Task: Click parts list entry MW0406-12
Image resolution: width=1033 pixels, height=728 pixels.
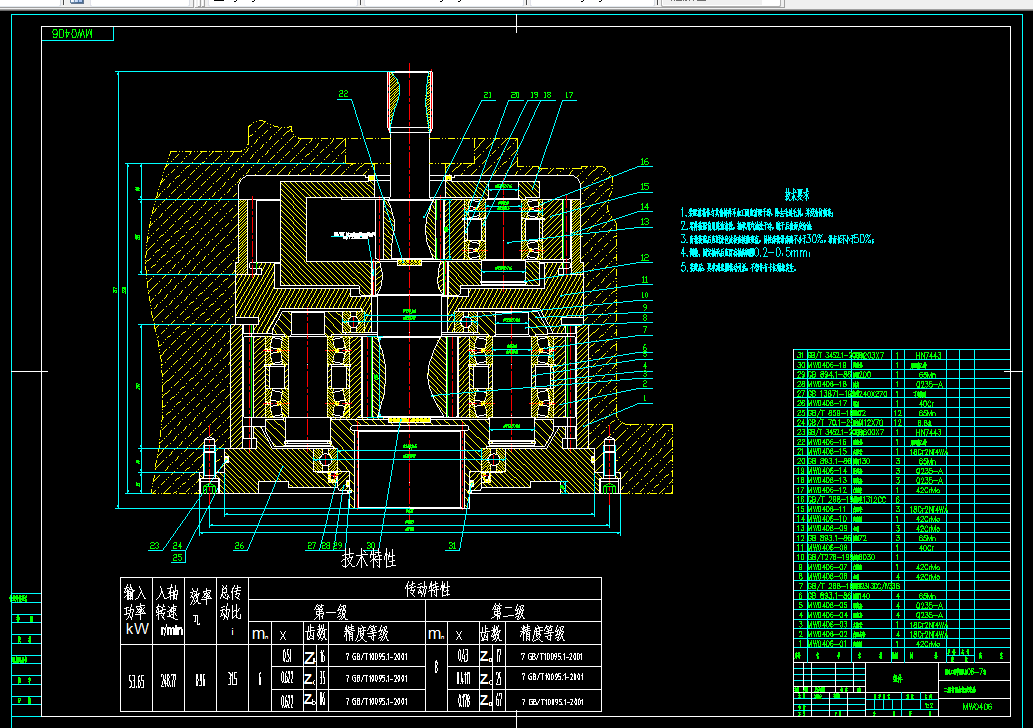Action: tap(827, 490)
